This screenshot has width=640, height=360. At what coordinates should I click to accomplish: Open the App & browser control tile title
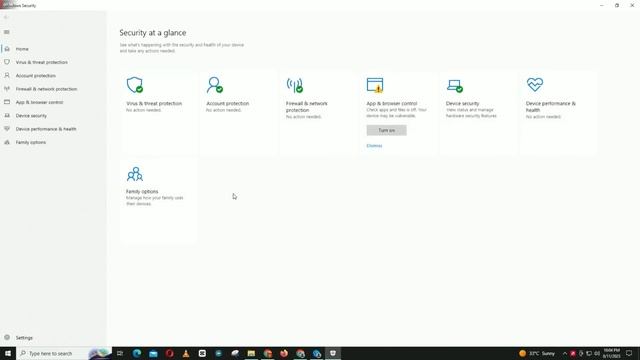pos(392,104)
